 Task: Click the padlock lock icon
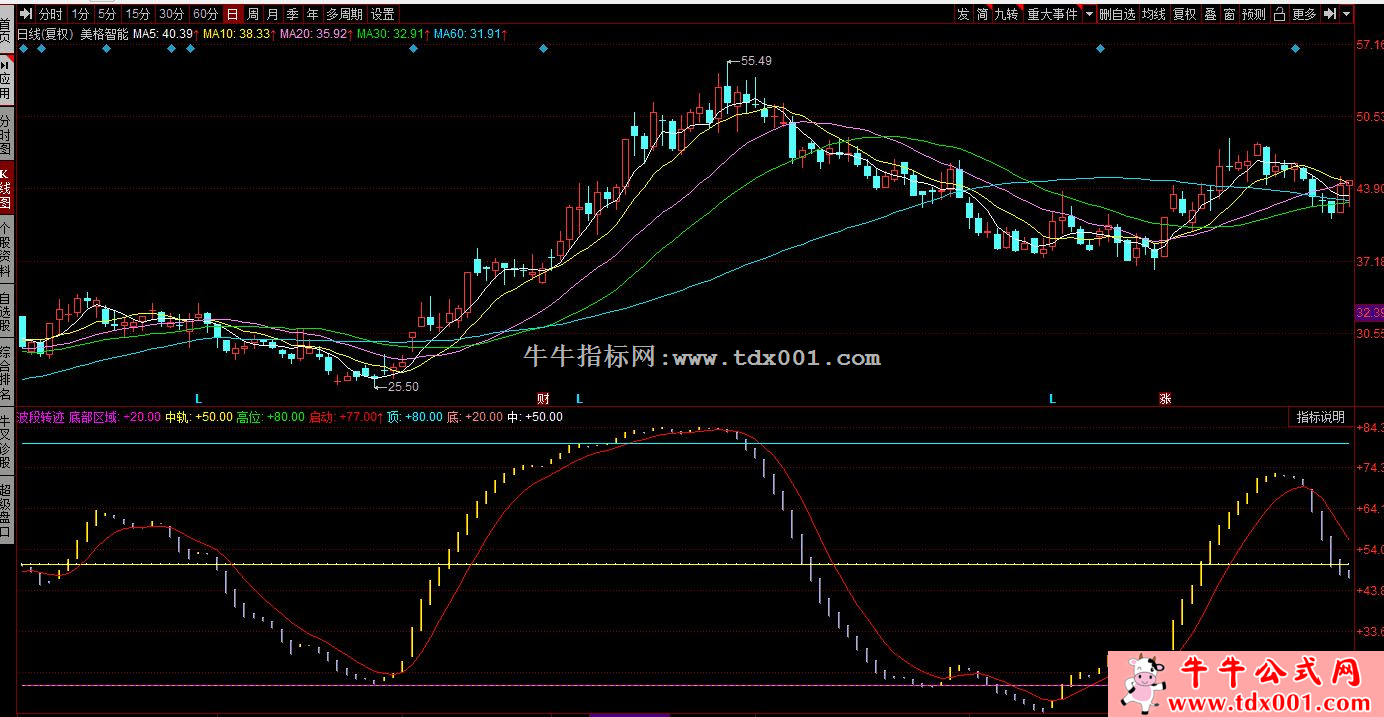coord(1280,14)
